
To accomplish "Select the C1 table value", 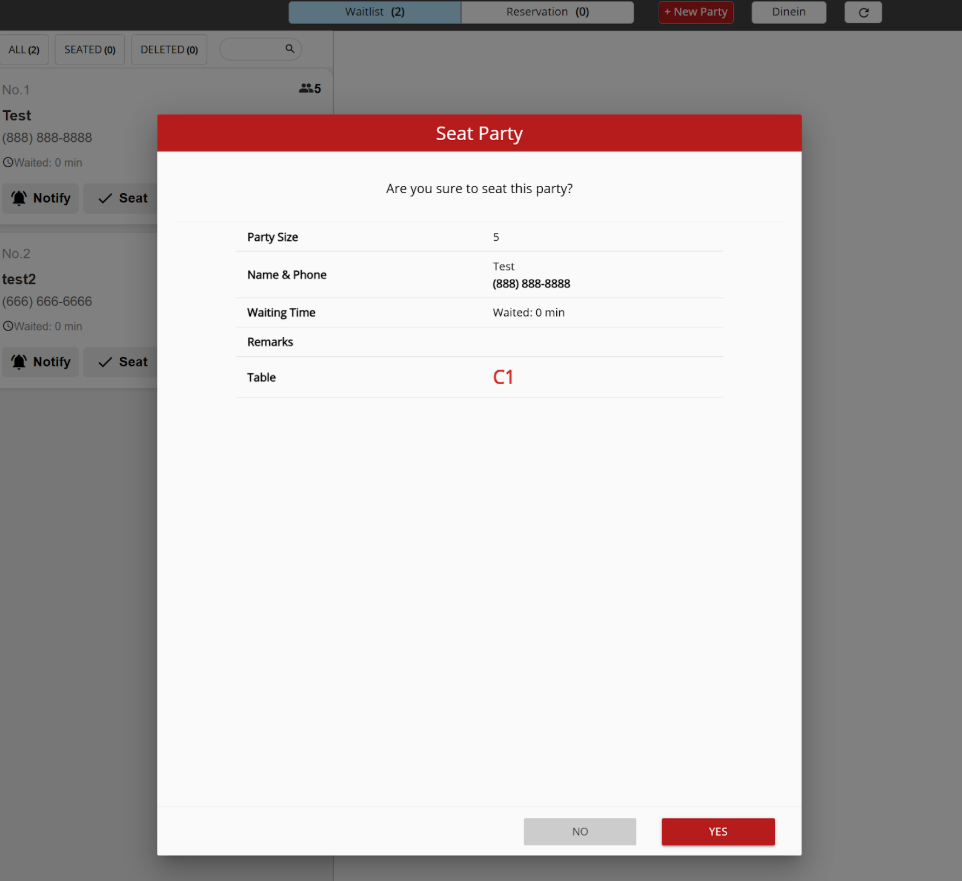I will (x=503, y=377).
